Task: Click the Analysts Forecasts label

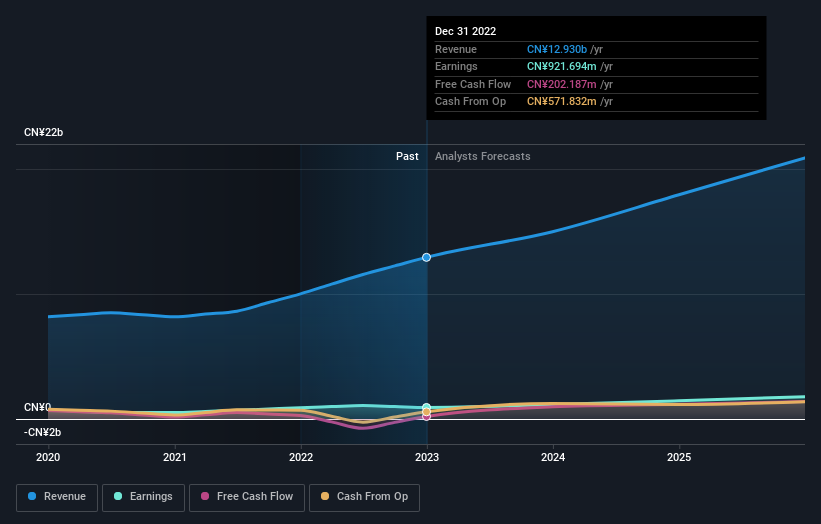Action: pos(483,156)
